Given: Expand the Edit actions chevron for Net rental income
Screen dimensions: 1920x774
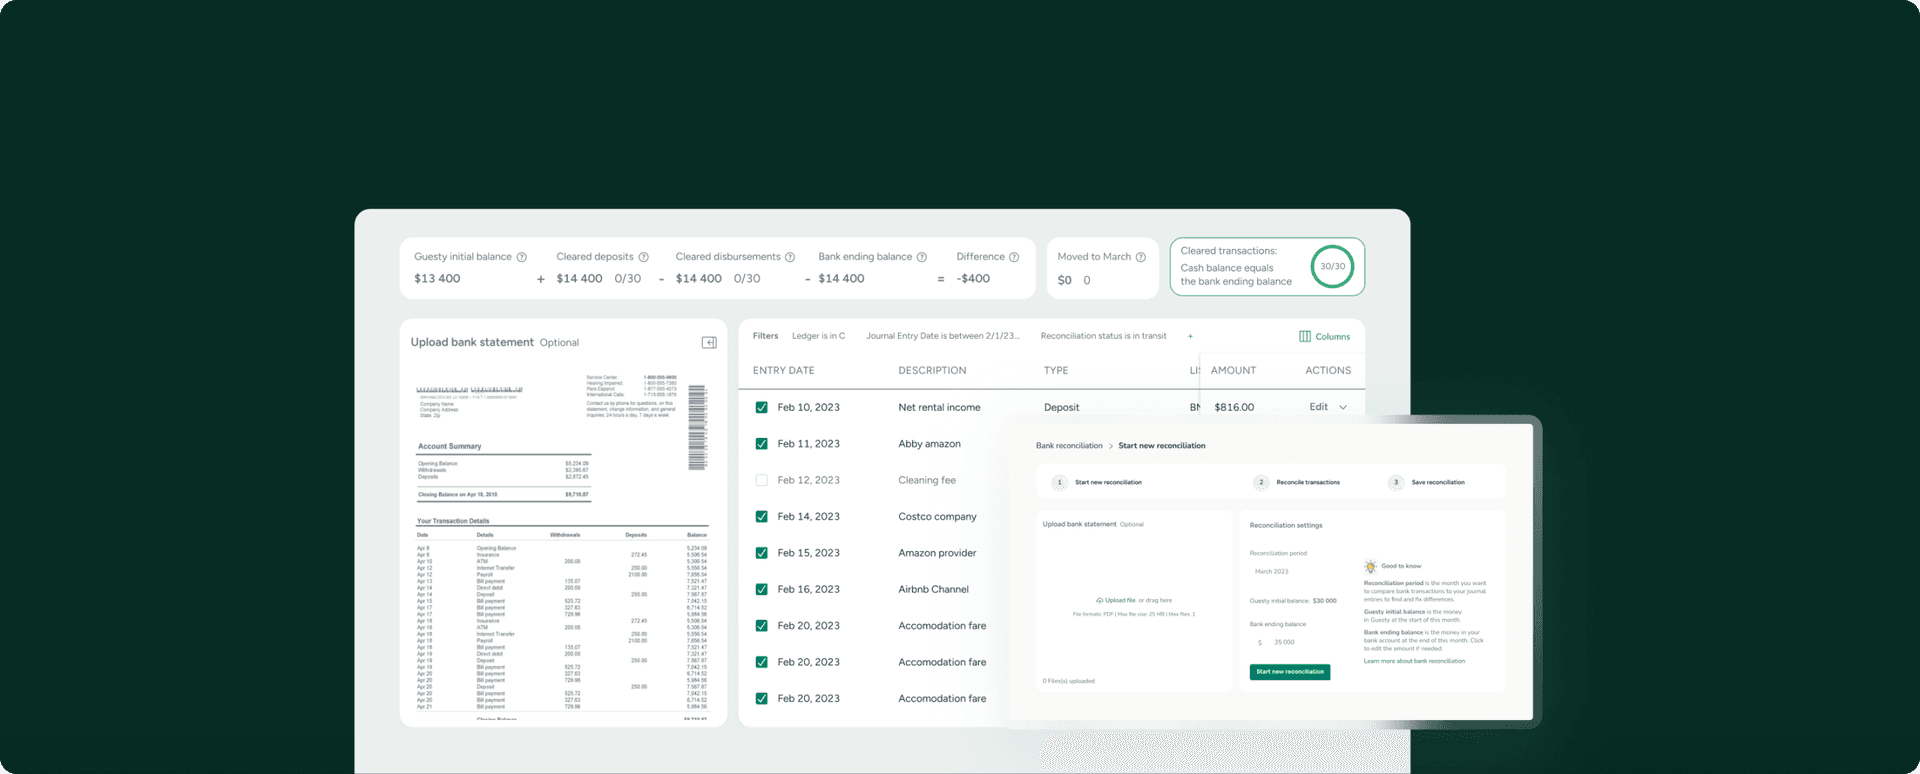Looking at the screenshot, I should pyautogui.click(x=1343, y=407).
